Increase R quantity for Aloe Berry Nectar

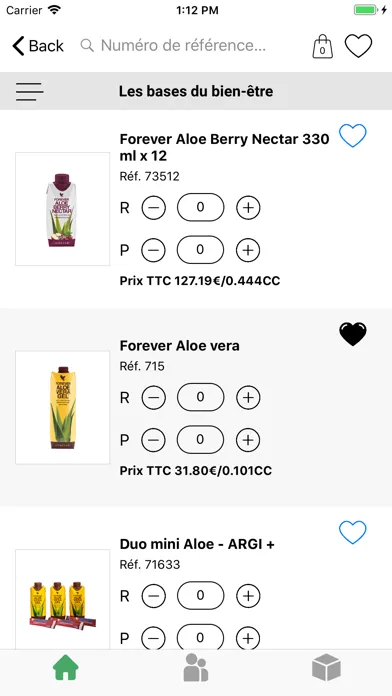click(248, 208)
